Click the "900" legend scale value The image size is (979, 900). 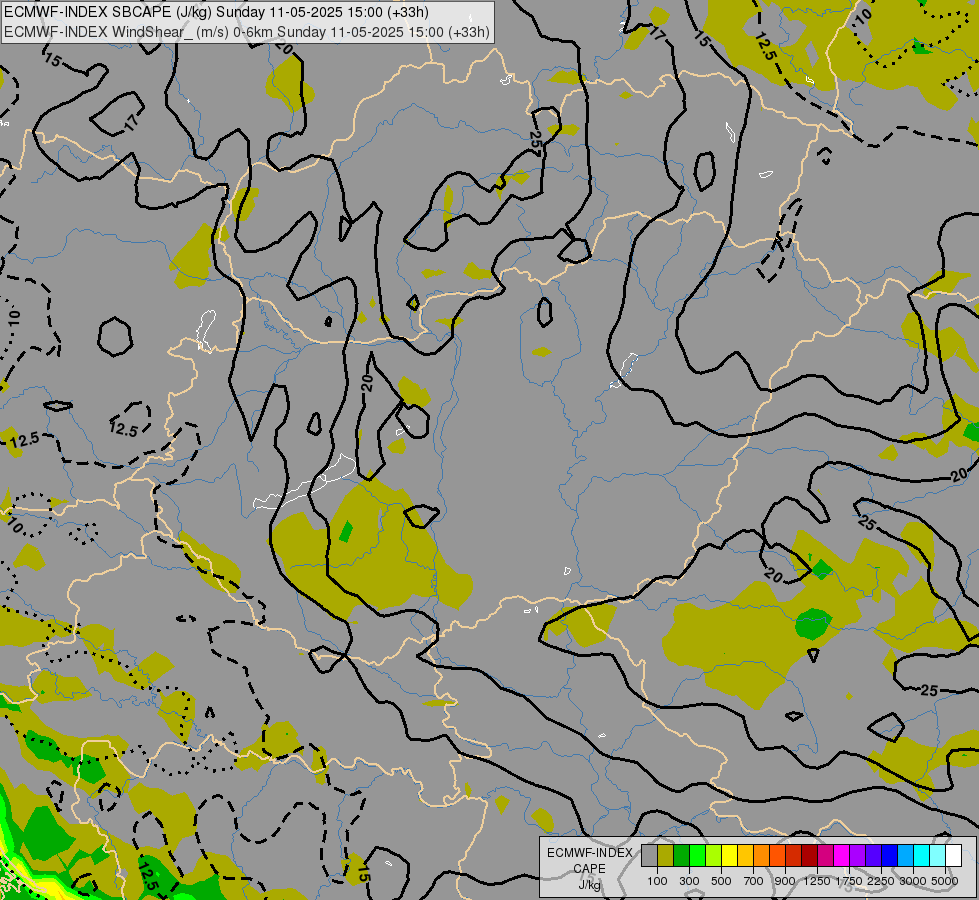[785, 881]
